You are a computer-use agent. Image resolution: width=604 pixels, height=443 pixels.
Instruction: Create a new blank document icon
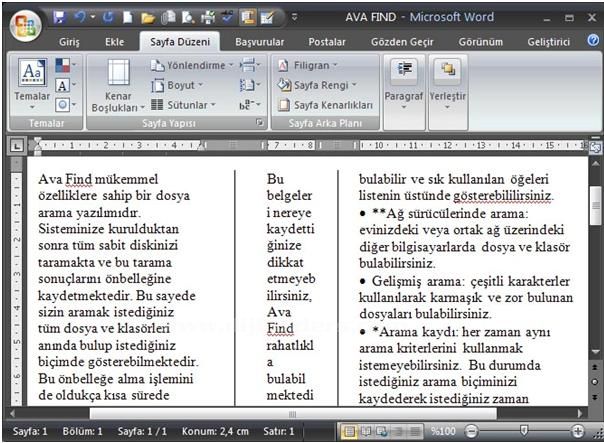(128, 17)
